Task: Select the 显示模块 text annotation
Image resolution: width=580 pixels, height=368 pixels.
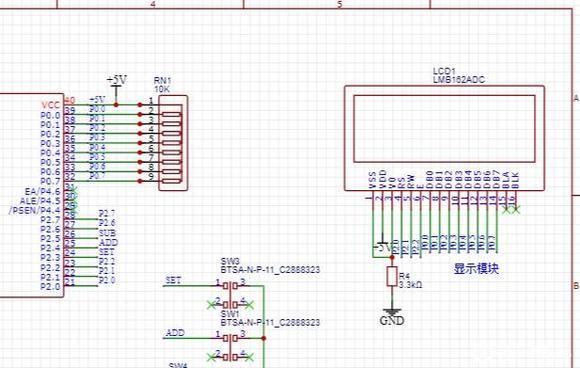Action: pyautogui.click(x=476, y=269)
